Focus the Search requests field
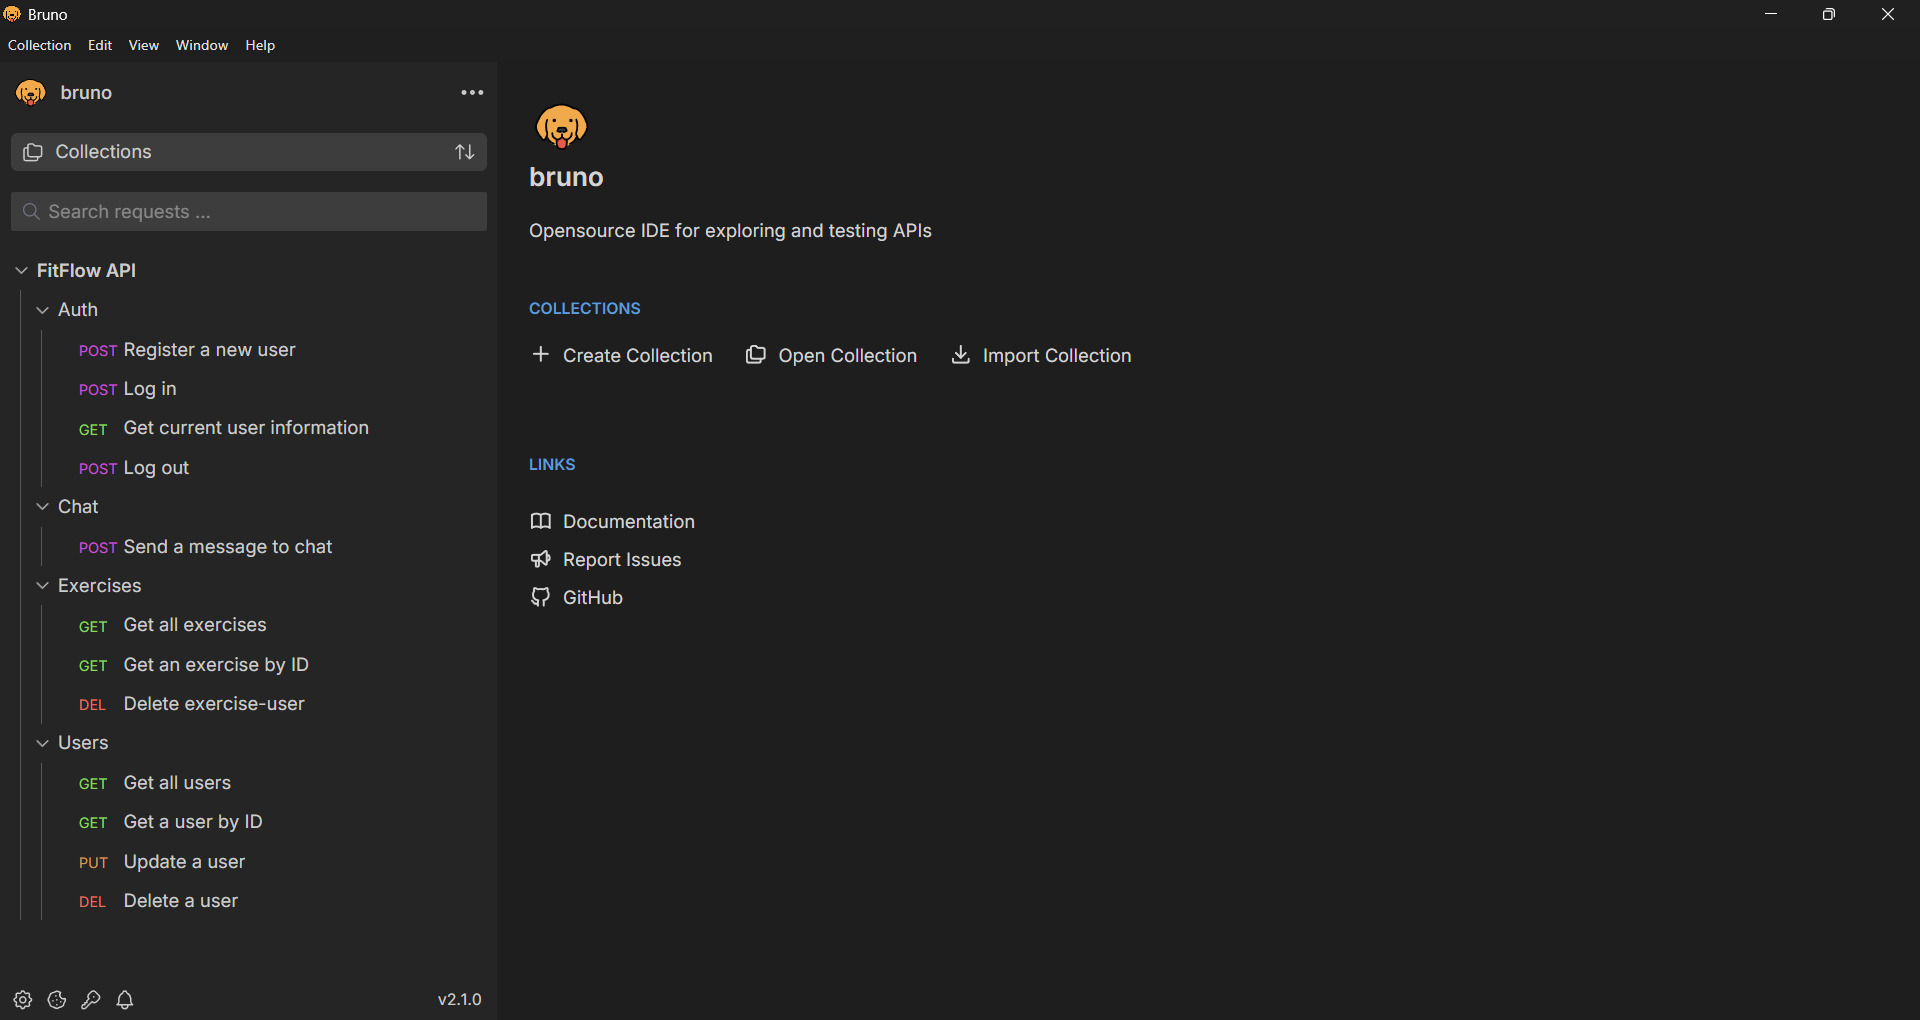Viewport: 1920px width, 1020px height. click(249, 212)
